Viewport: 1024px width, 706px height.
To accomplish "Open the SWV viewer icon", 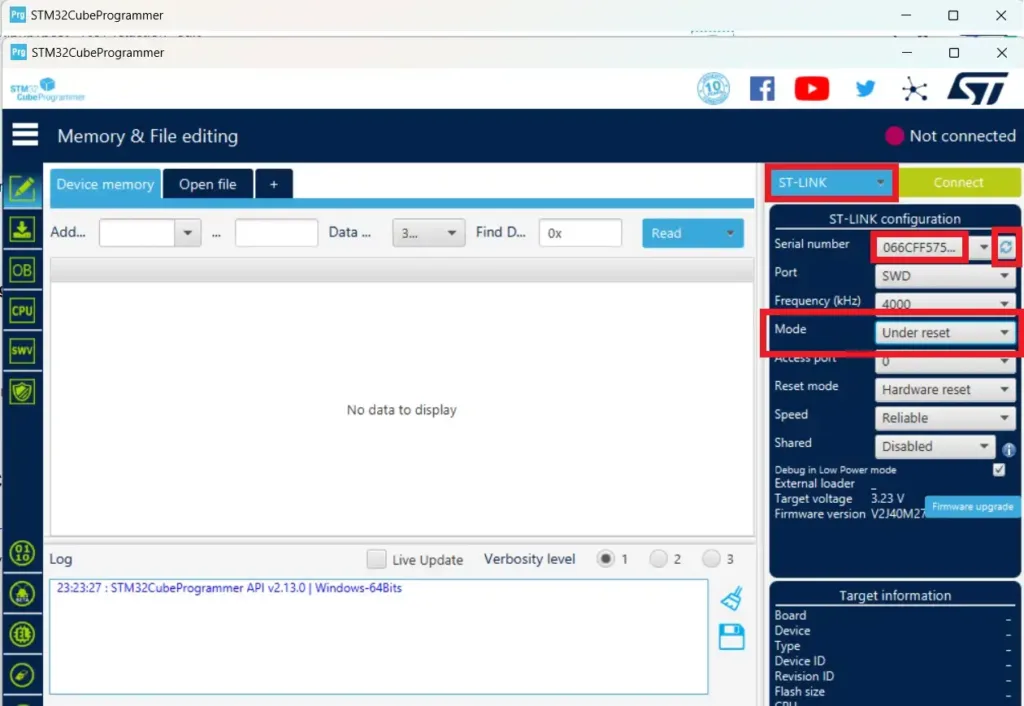I will (22, 351).
